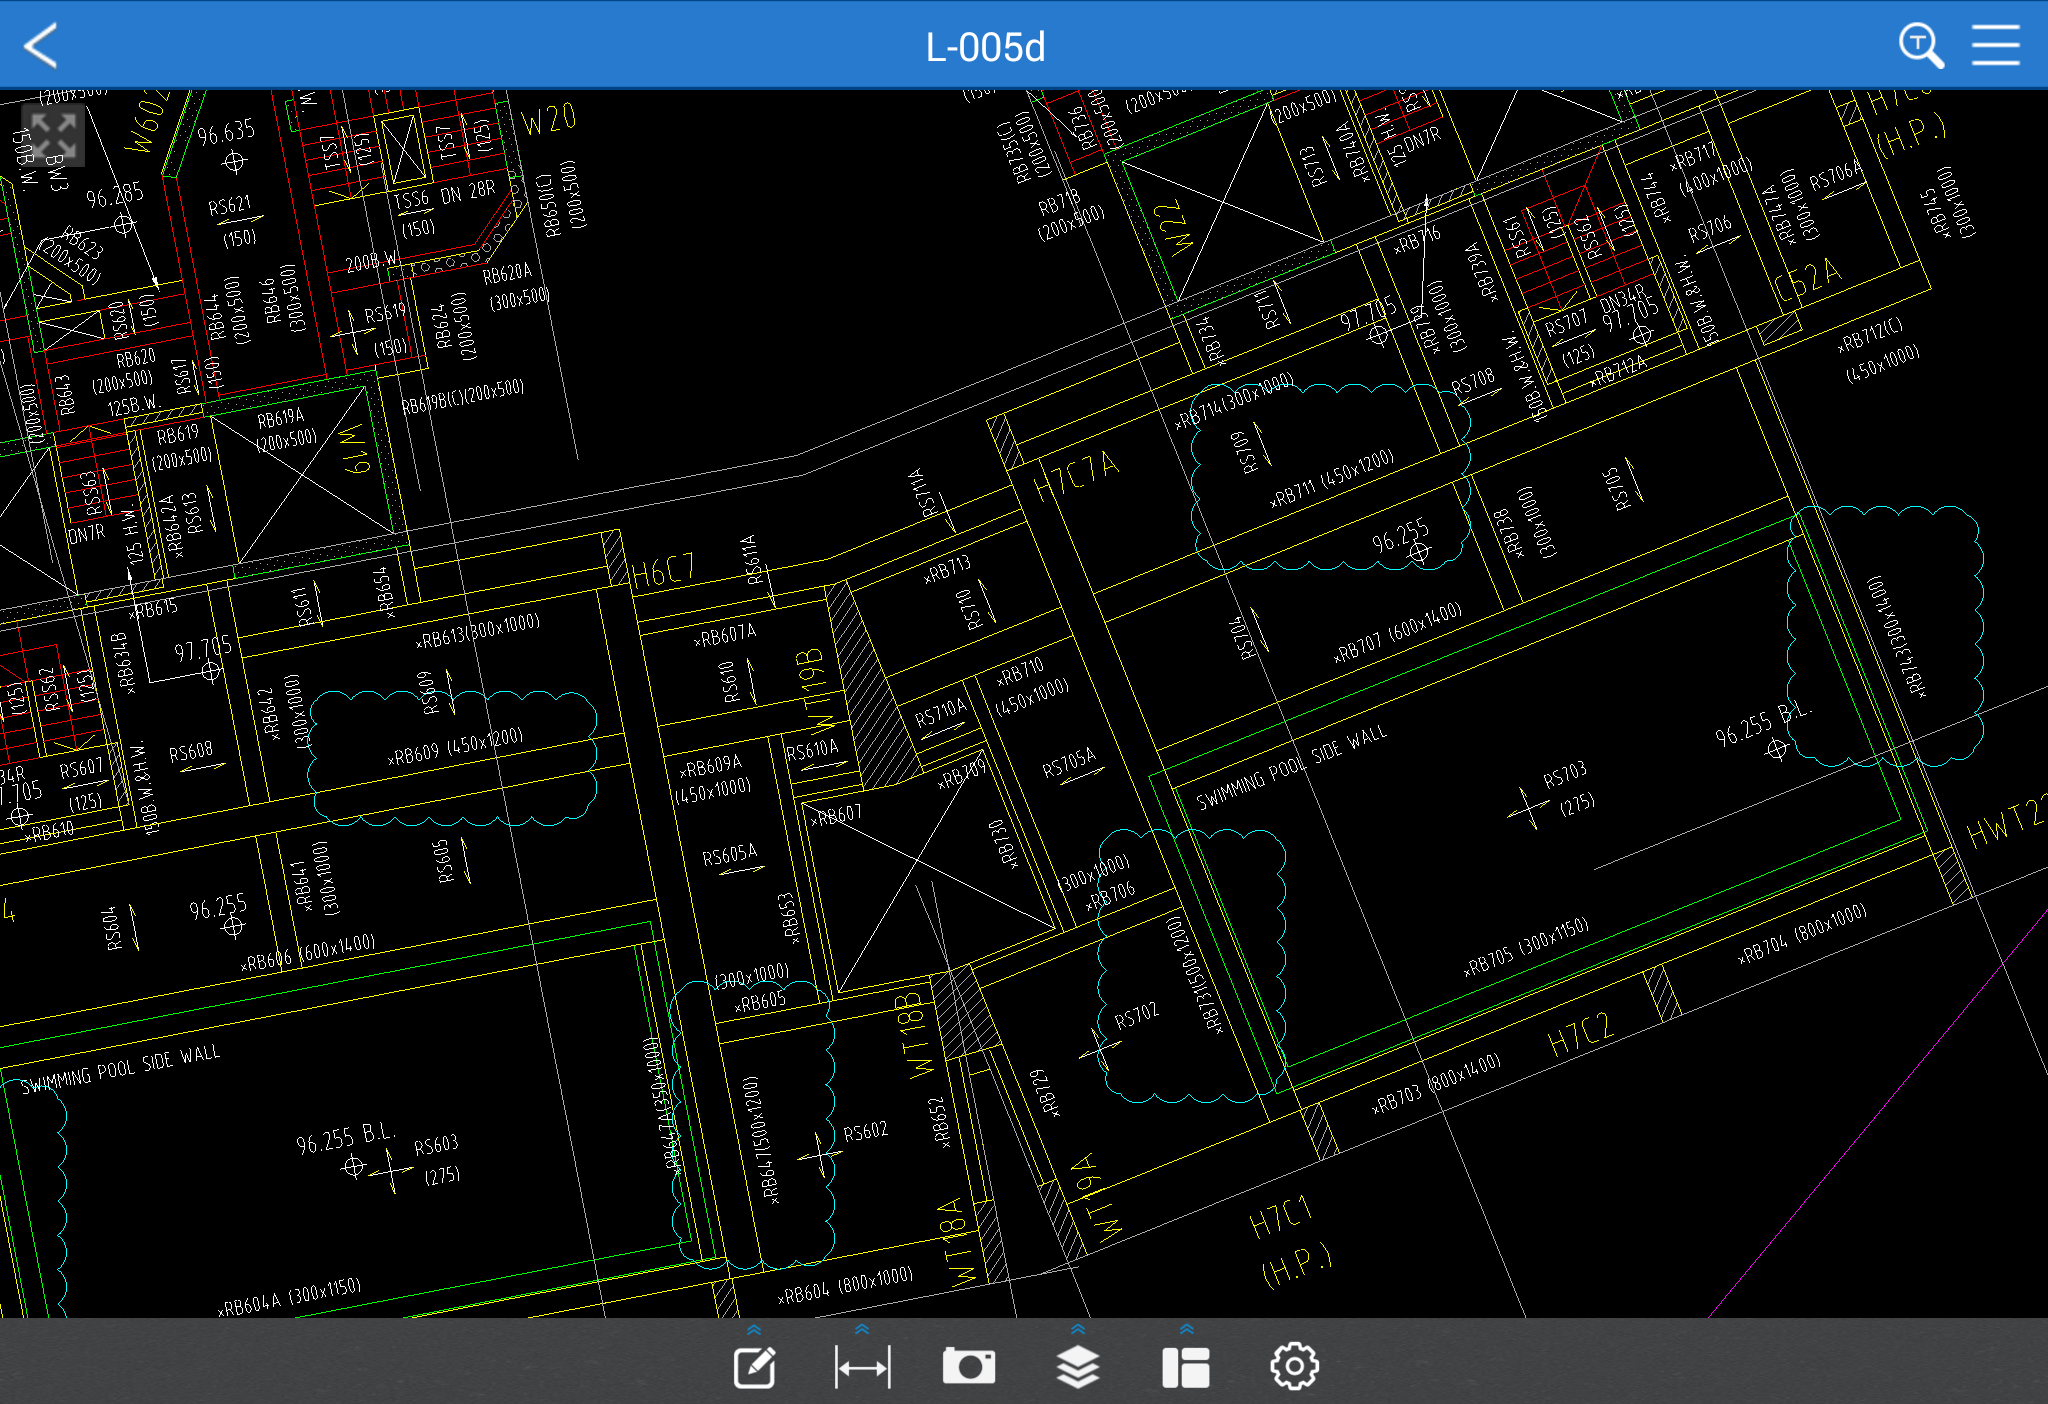Viewport: 2048px width, 1404px height.
Task: Tap the RB707 (600x1400) beam label
Action: [1398, 634]
